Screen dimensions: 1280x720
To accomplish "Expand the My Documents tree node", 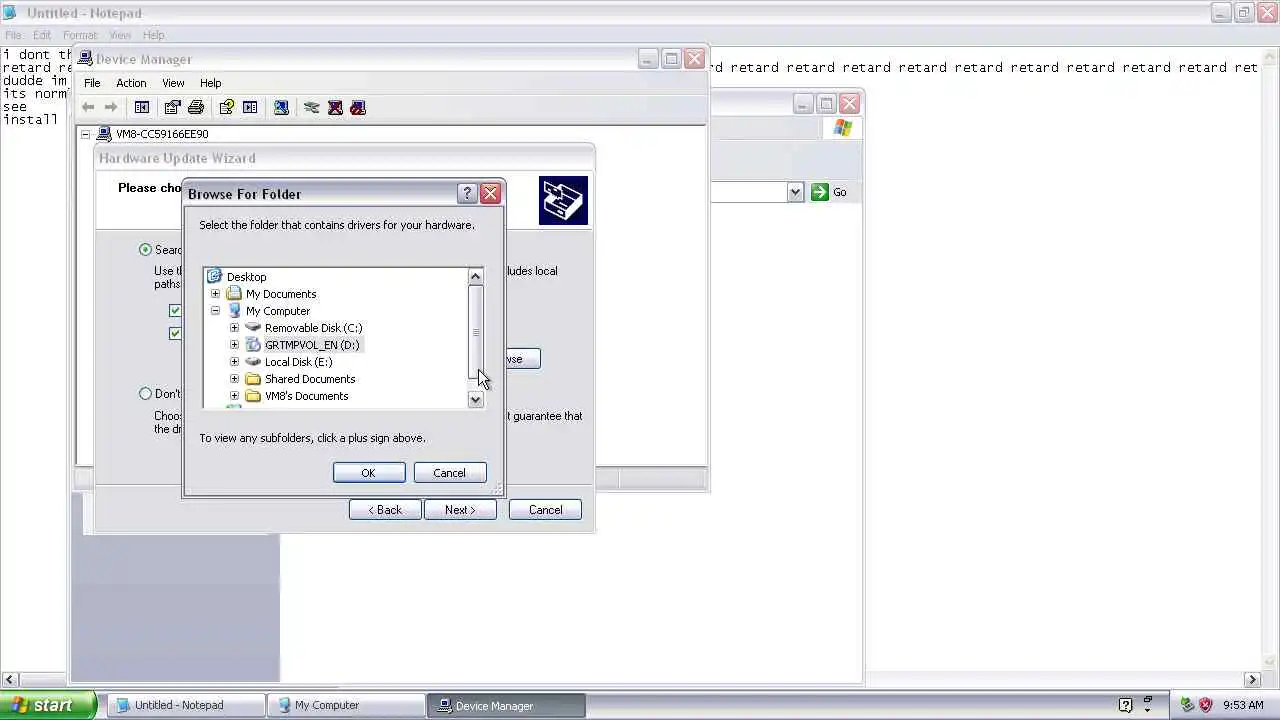I will (x=215, y=294).
